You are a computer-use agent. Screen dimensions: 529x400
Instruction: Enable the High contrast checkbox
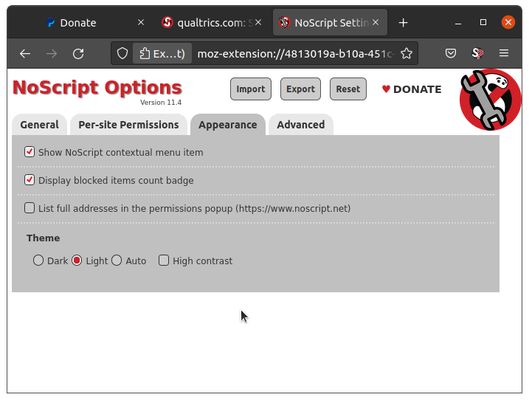[164, 260]
